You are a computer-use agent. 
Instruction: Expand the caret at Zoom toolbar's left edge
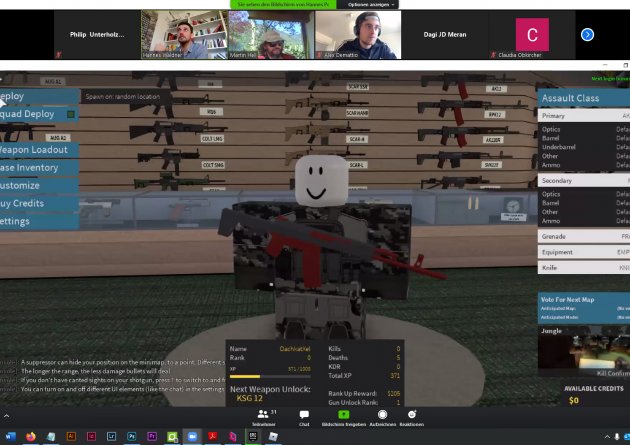(6, 416)
